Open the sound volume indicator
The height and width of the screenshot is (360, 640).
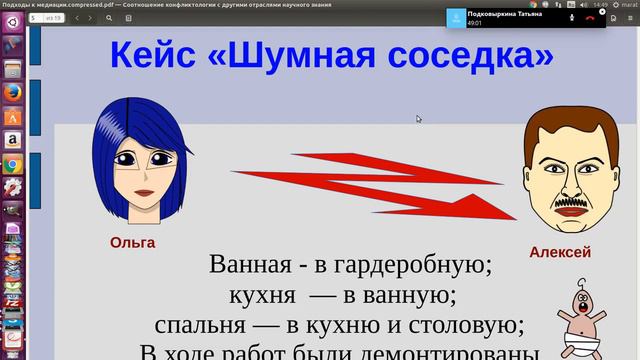584,4
